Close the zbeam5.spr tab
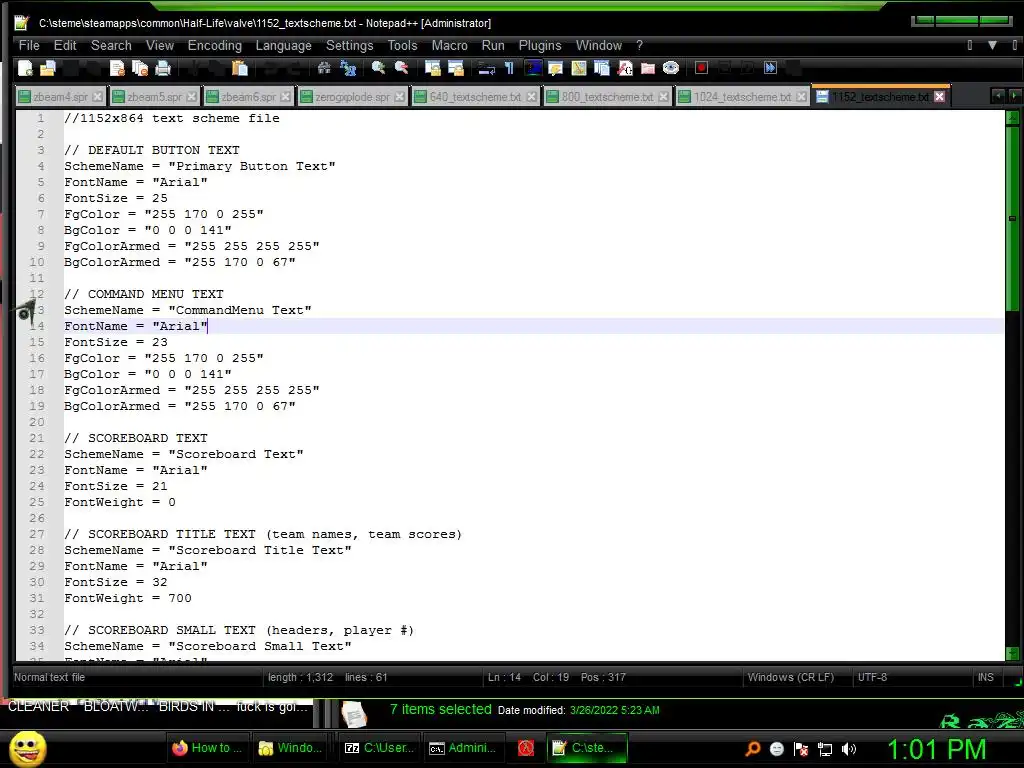 click(191, 97)
